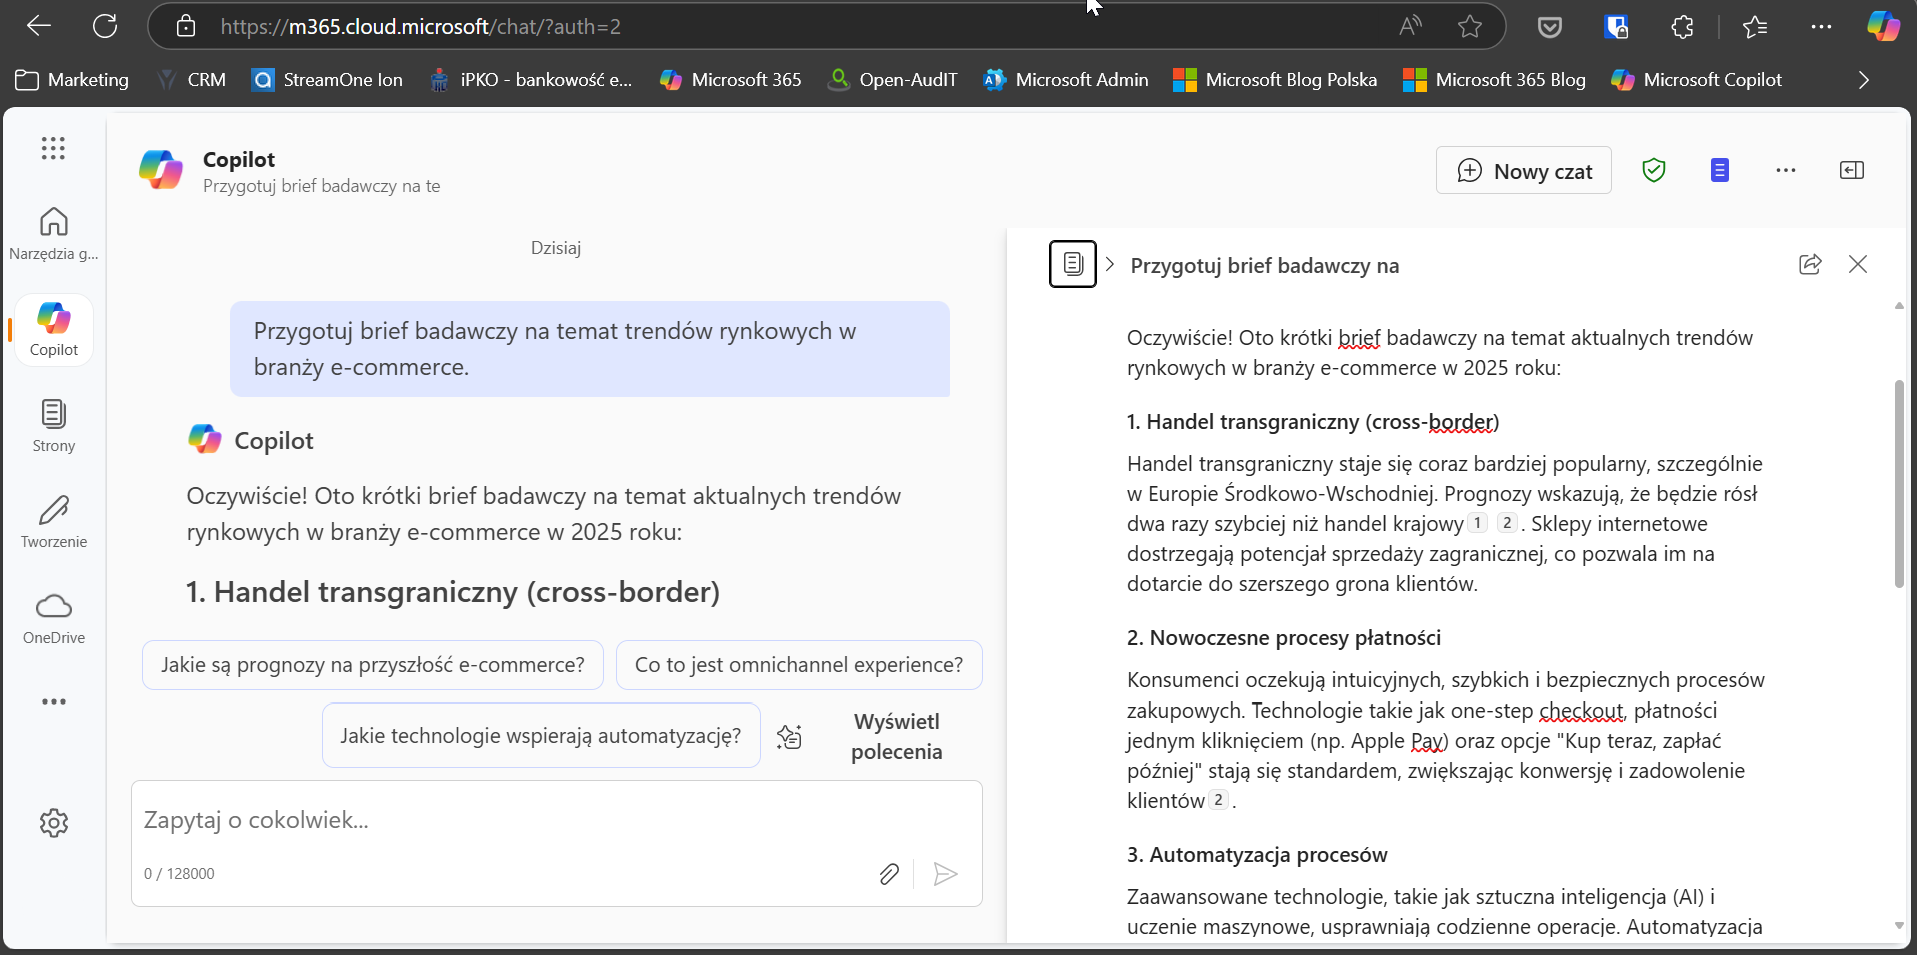The height and width of the screenshot is (955, 1917).
Task: Click the paperclip attach file icon
Action: [888, 874]
